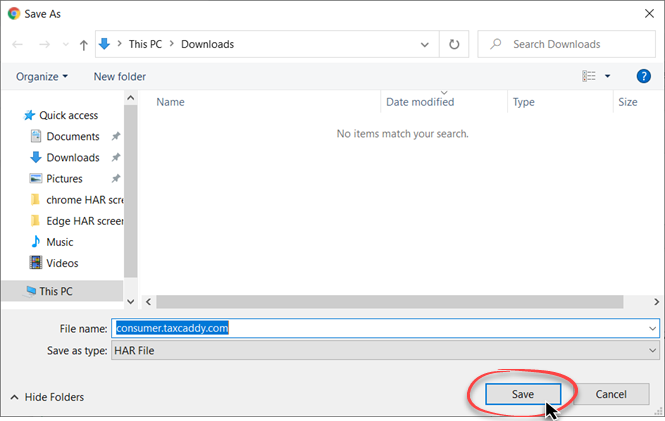
Task: Click the Back navigation arrow
Action: [17, 44]
